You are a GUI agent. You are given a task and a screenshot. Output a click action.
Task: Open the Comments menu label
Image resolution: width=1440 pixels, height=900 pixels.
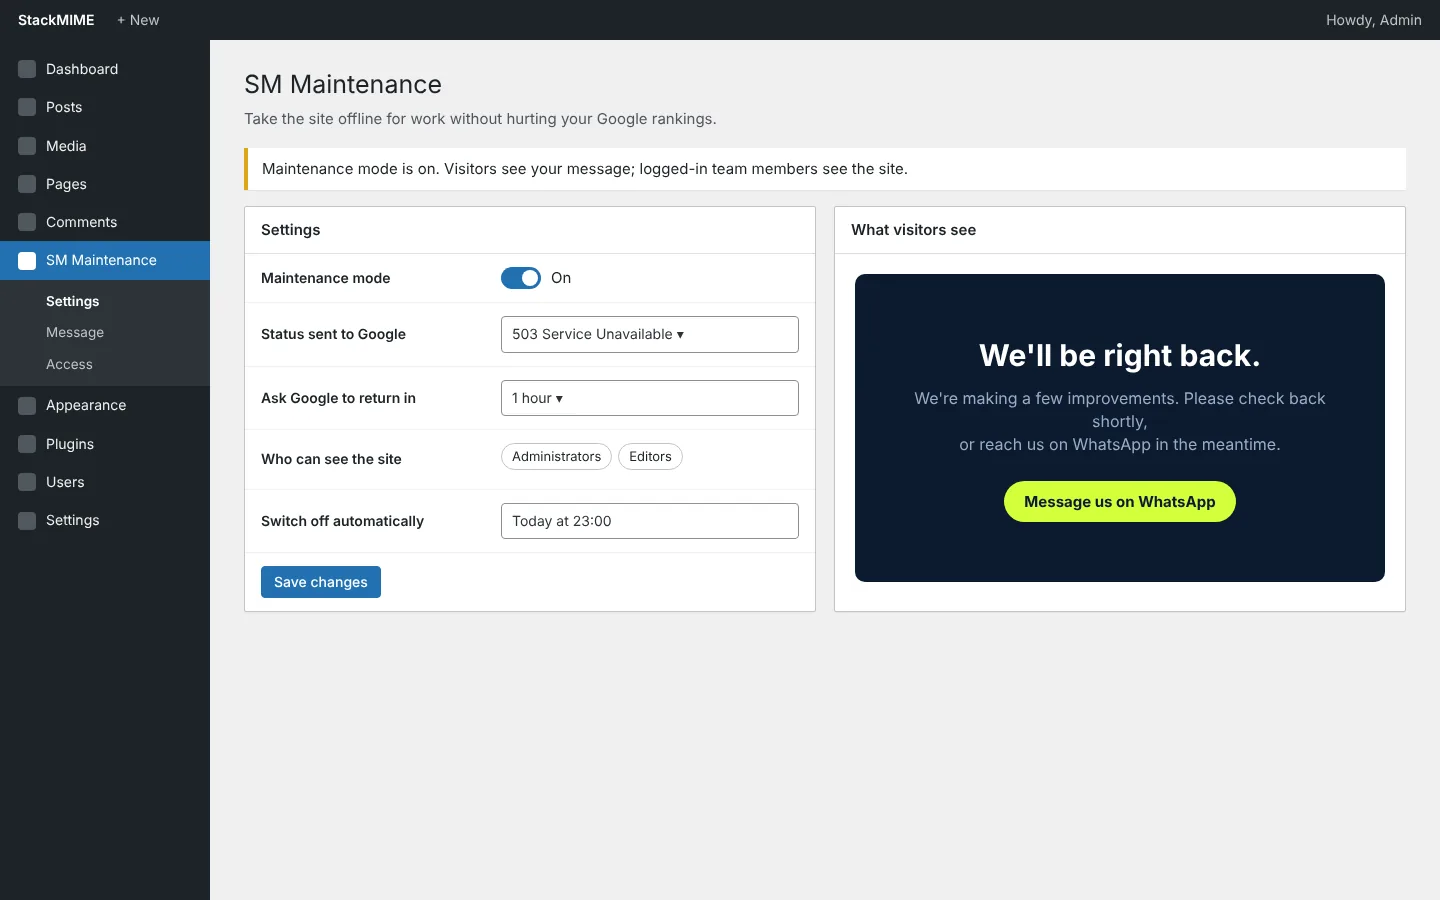coord(81,222)
